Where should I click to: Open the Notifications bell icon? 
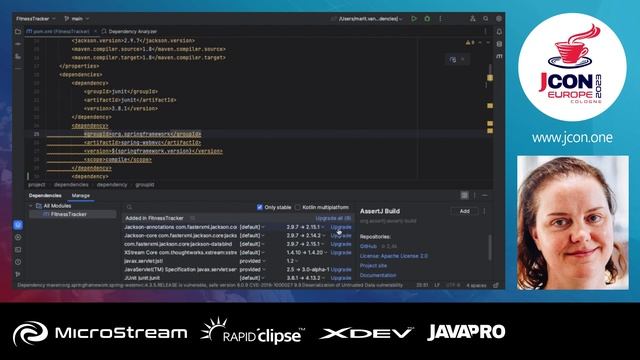click(499, 31)
